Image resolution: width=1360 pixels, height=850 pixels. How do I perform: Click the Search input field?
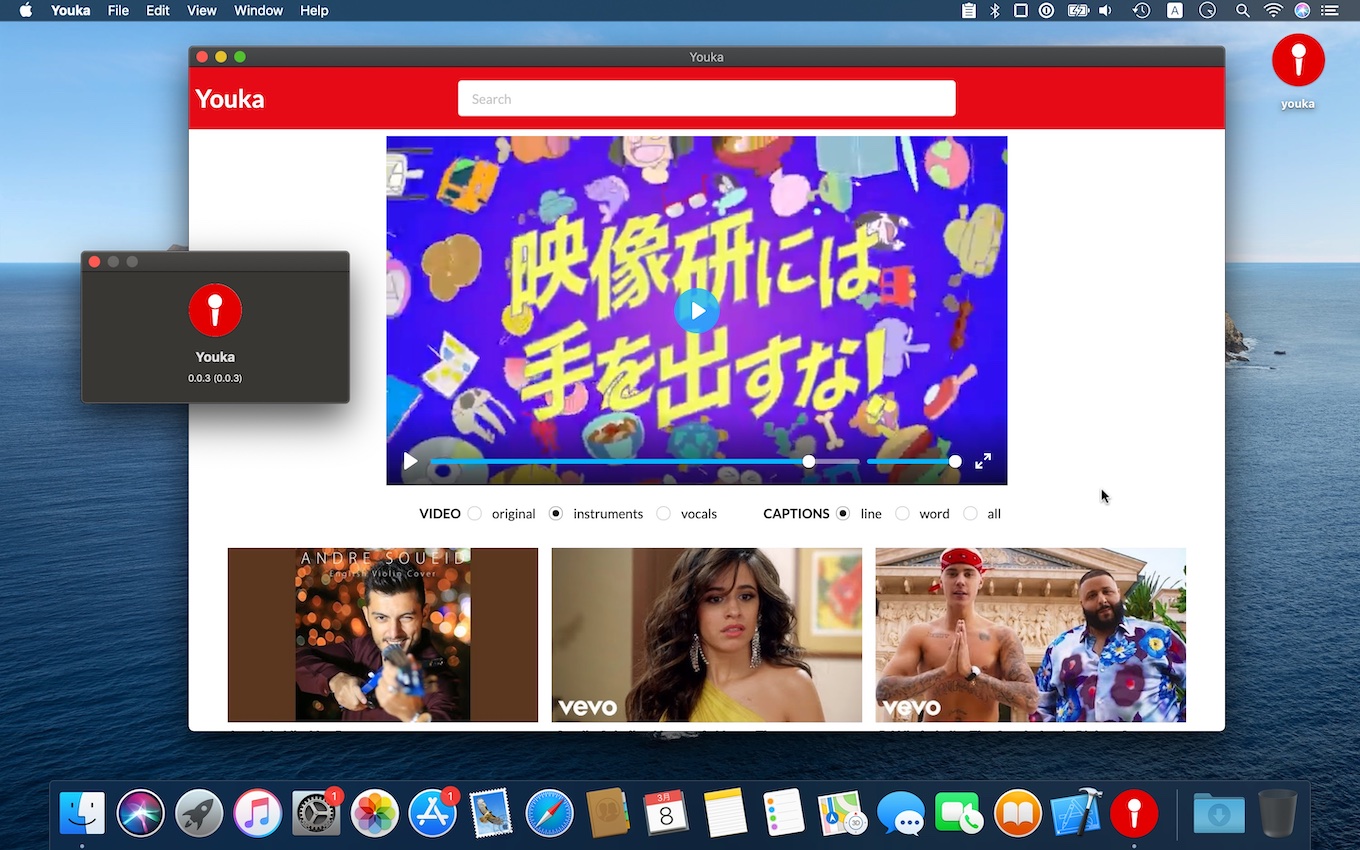(x=707, y=99)
